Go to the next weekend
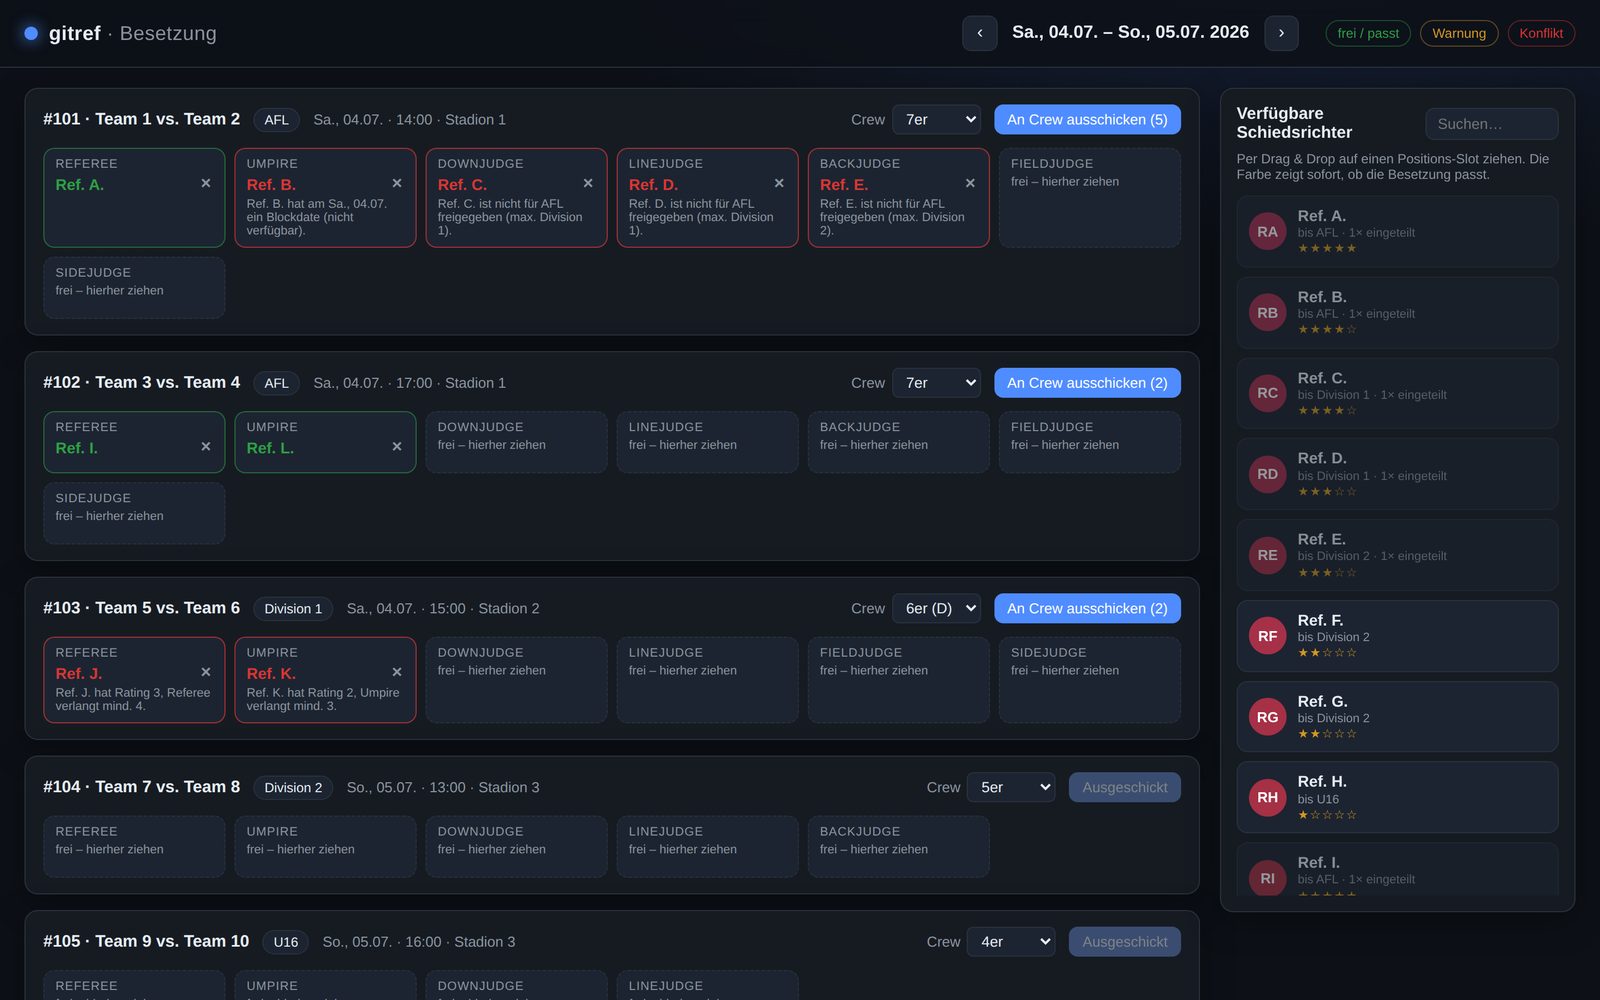This screenshot has height=1000, width=1600. (1281, 33)
